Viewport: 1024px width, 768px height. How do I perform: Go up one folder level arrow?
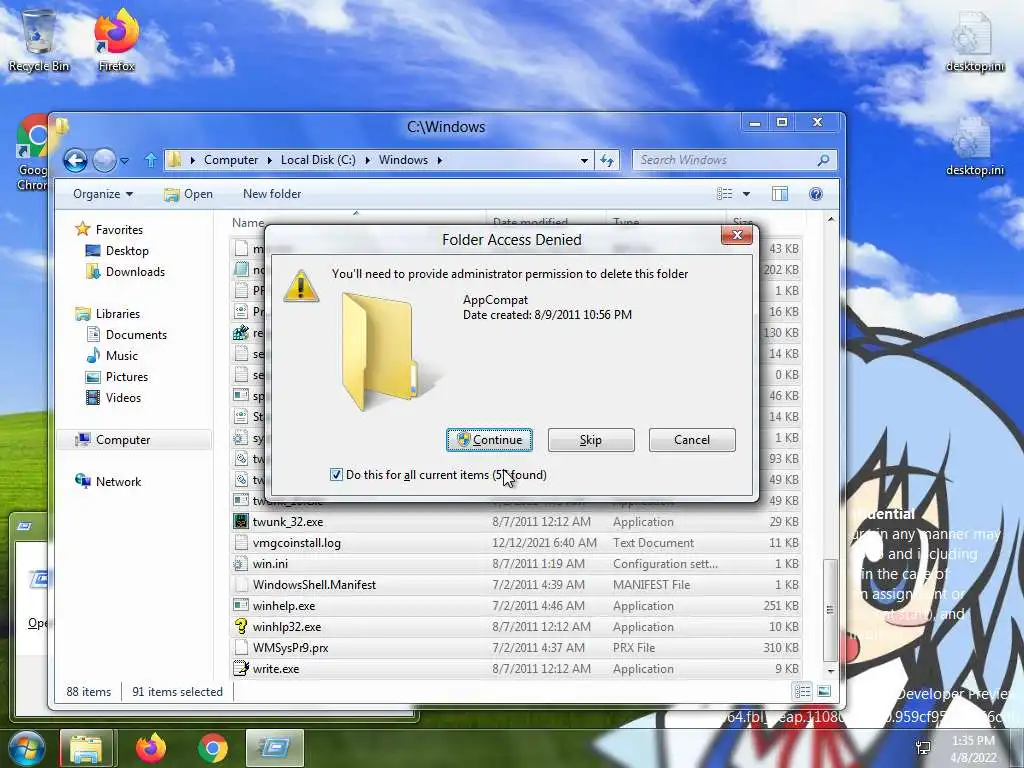tap(151, 160)
